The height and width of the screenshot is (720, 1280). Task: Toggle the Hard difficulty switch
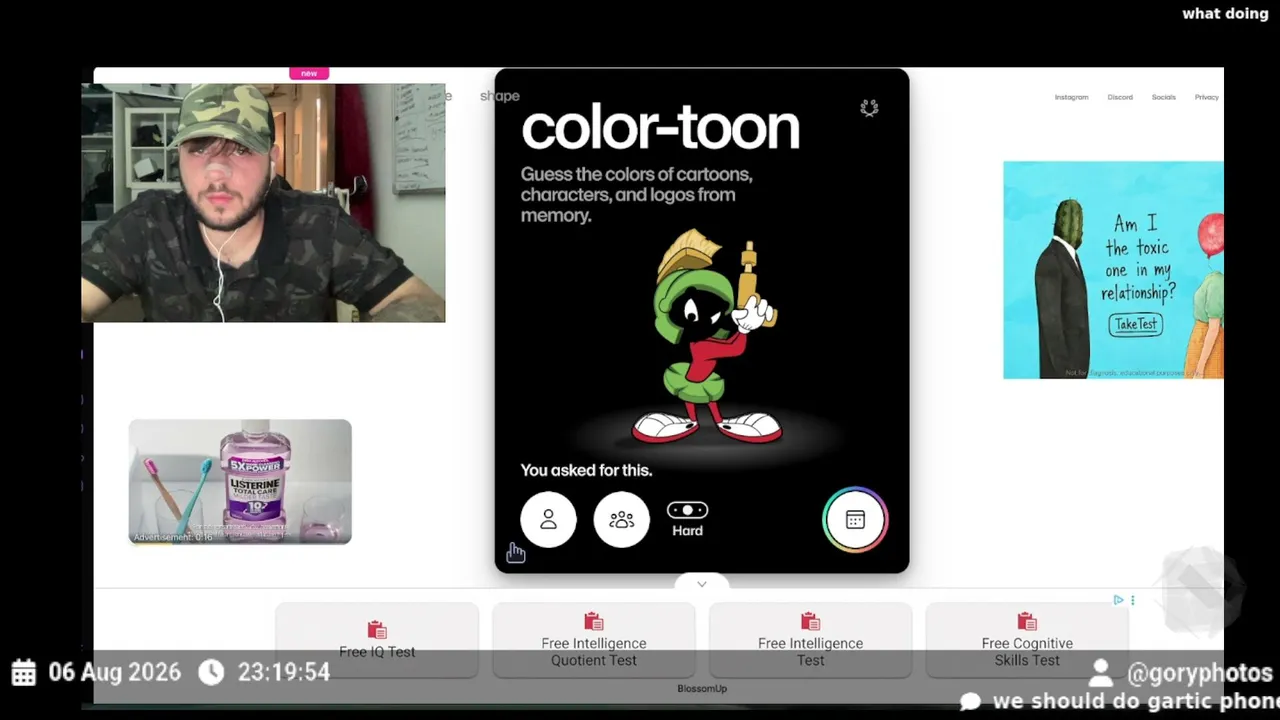tap(687, 510)
